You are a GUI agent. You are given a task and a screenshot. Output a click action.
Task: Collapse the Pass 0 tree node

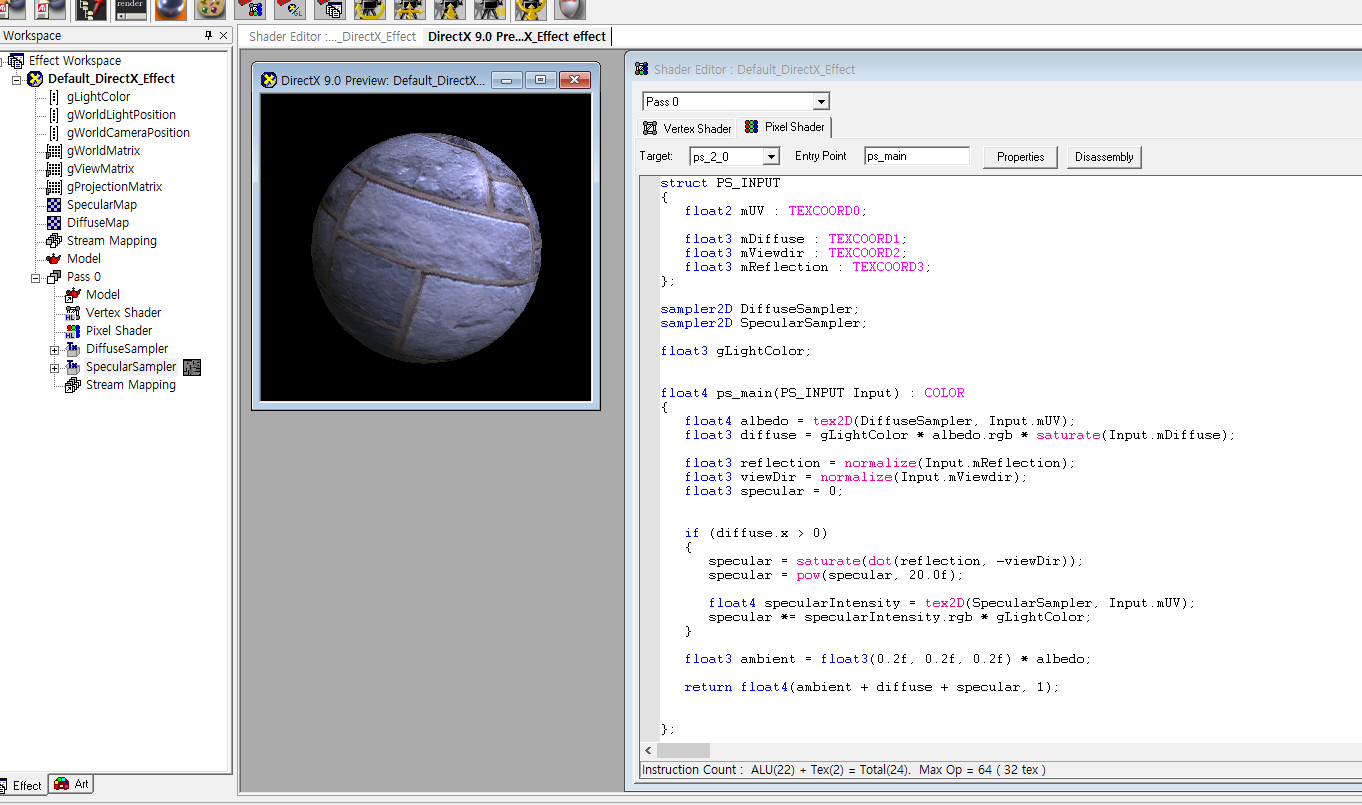coord(36,277)
